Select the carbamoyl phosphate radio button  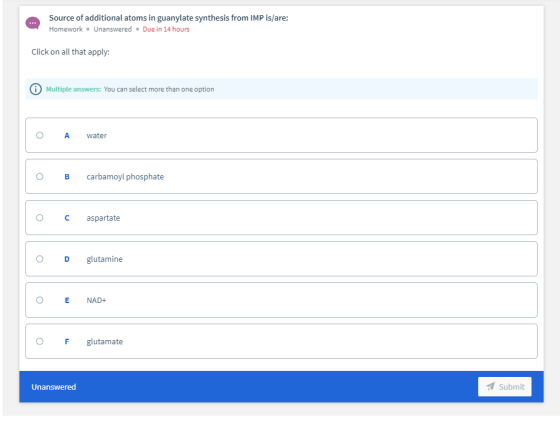[40, 176]
